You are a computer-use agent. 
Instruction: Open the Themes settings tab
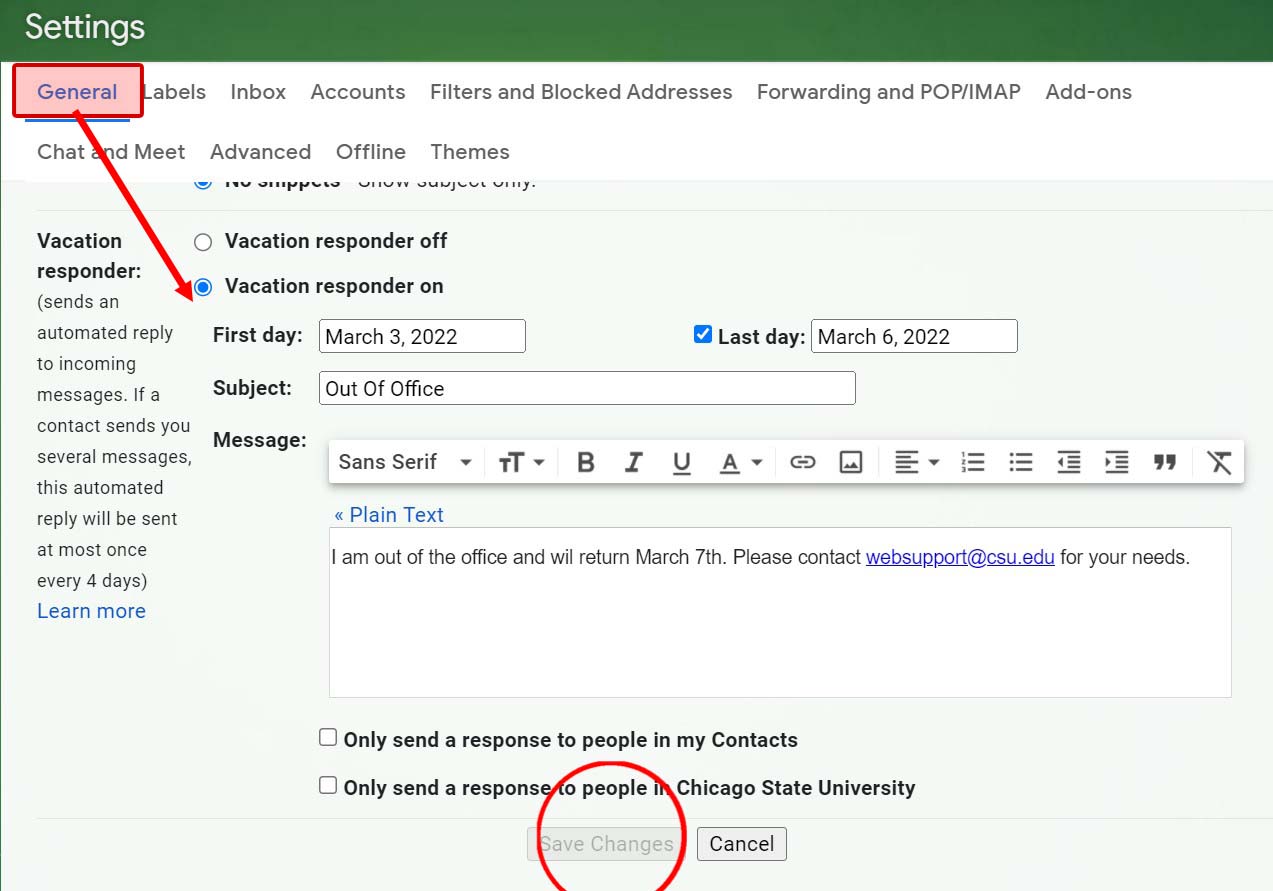(x=470, y=152)
